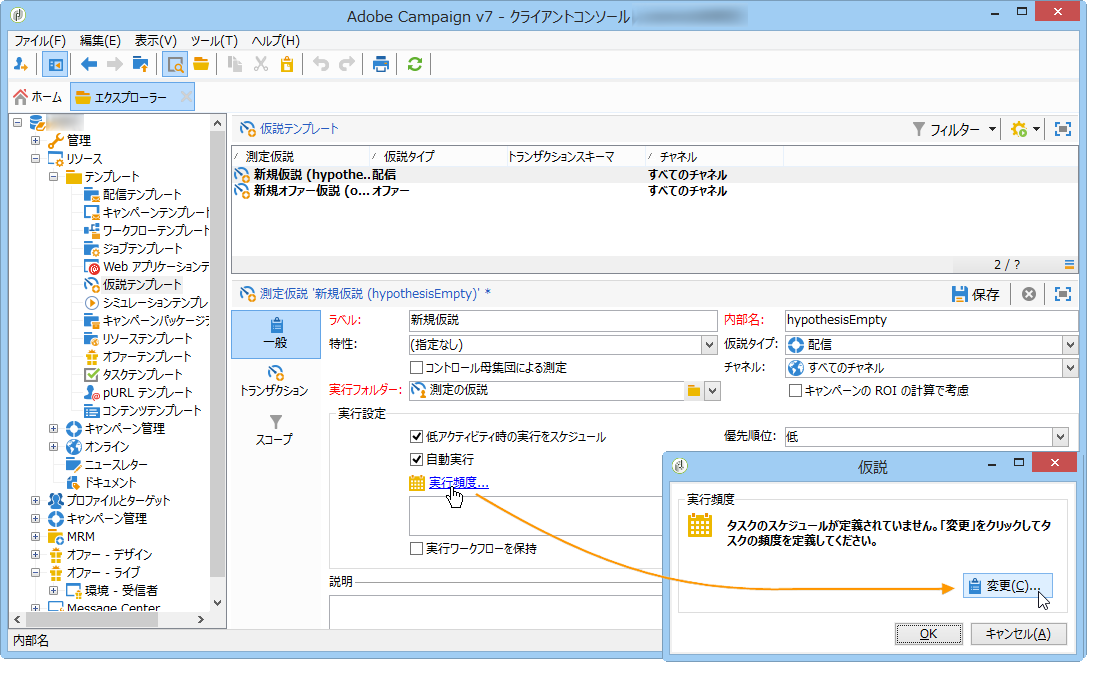This screenshot has width=1104, height=675.
Task: Click the print toolbar icon
Action: point(381,65)
